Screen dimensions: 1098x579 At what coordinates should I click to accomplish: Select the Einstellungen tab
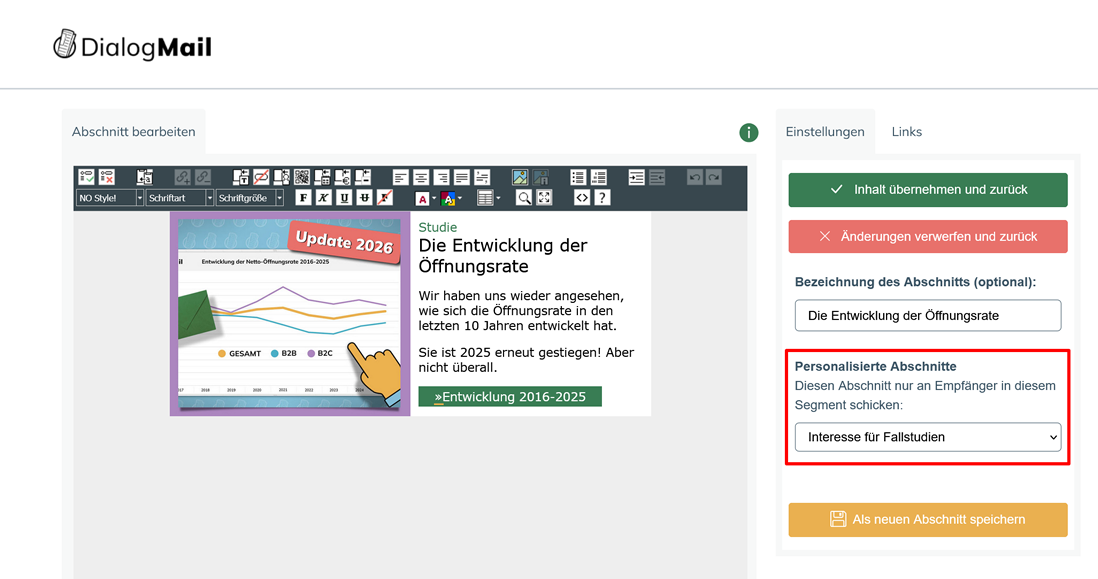point(824,132)
